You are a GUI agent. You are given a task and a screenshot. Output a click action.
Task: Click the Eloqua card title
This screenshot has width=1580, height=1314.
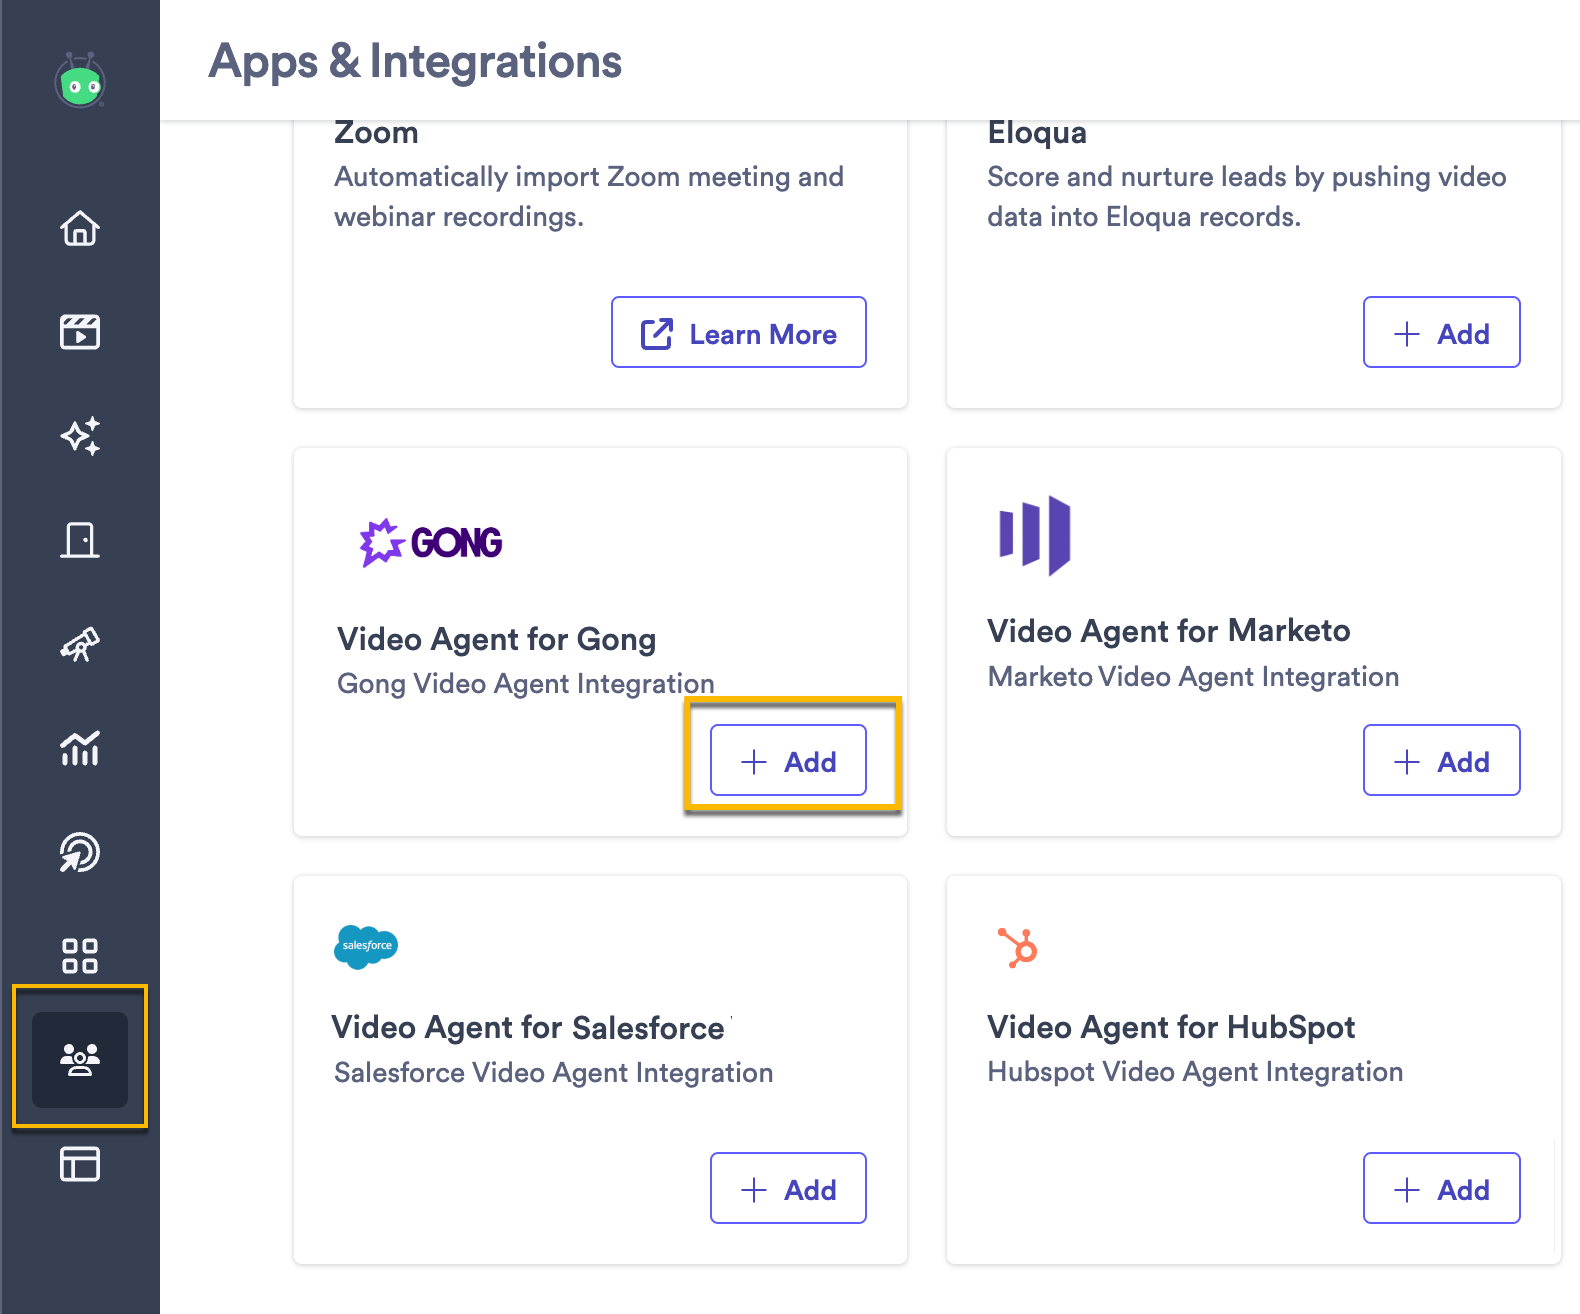(x=1037, y=133)
